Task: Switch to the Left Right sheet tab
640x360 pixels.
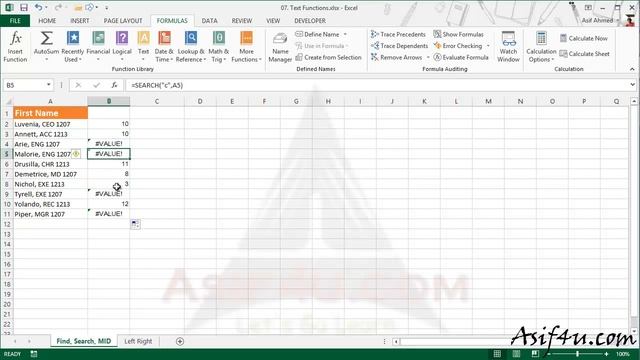Action: [138, 341]
